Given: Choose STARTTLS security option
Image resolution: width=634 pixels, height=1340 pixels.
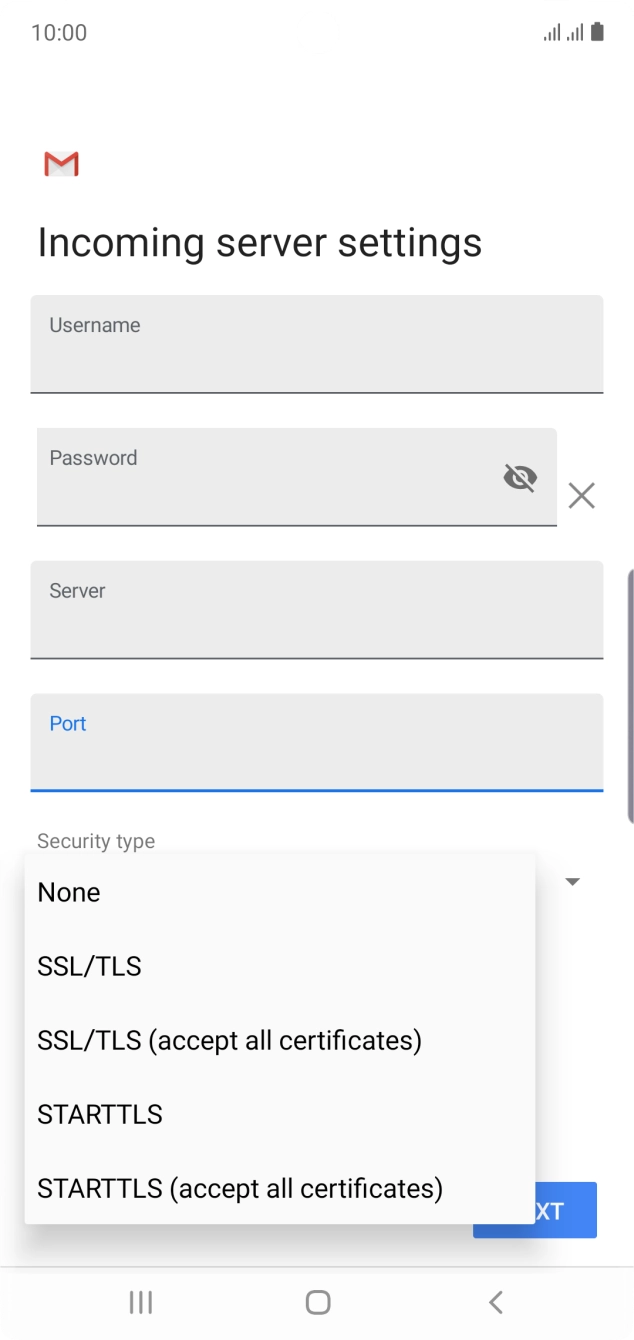Looking at the screenshot, I should [x=99, y=1114].
